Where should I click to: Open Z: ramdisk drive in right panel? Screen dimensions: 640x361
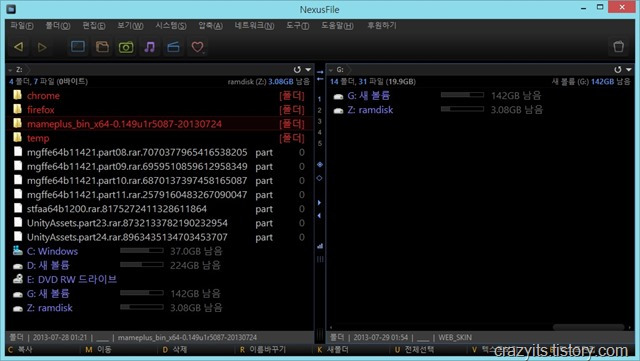coord(370,109)
